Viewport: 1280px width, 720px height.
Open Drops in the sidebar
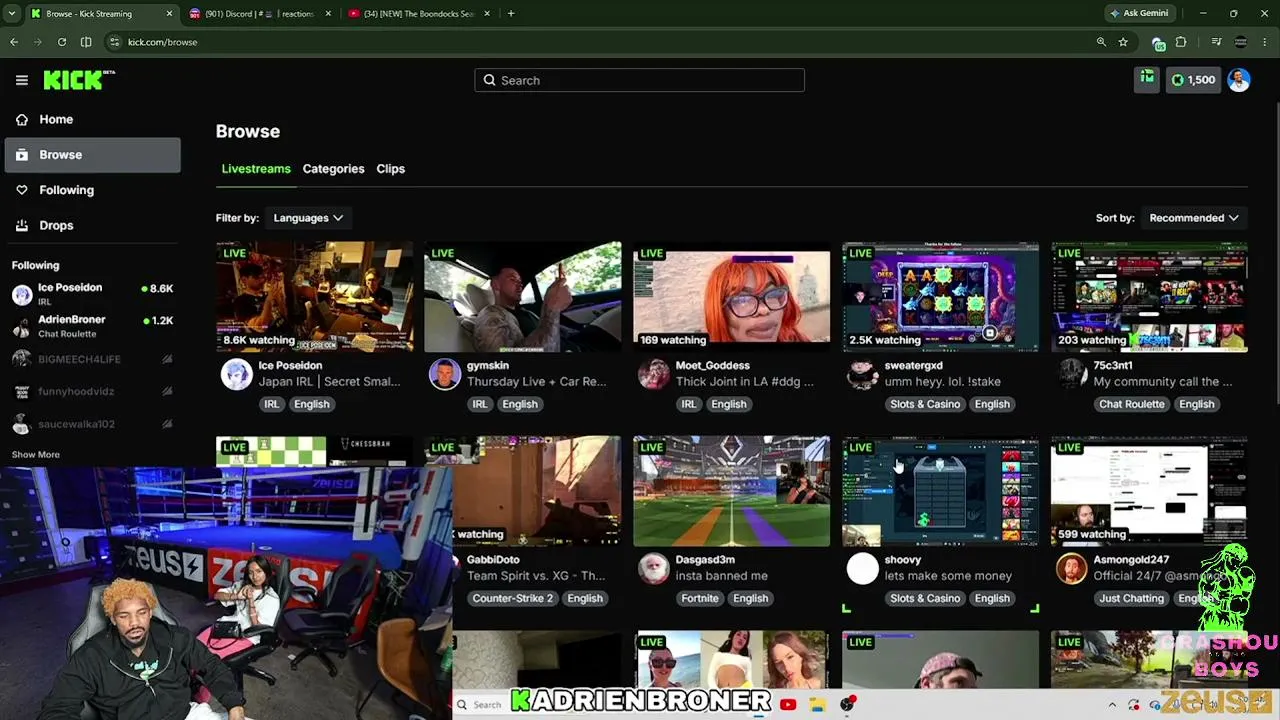point(92,225)
